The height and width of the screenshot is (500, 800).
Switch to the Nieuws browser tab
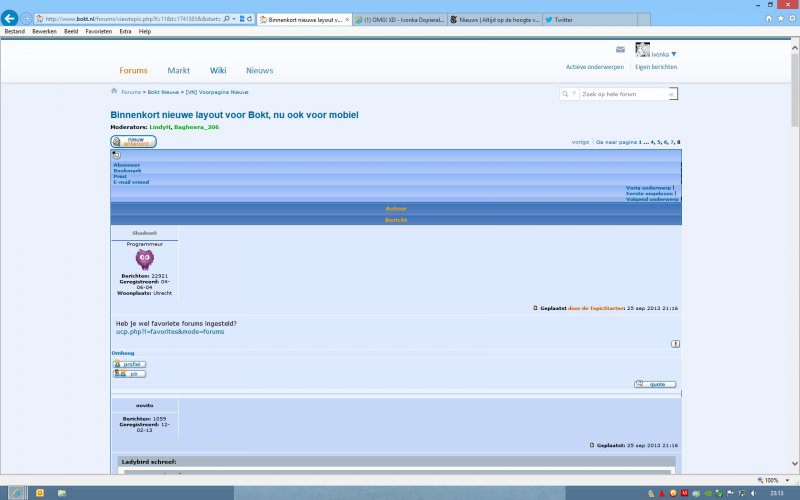point(495,19)
